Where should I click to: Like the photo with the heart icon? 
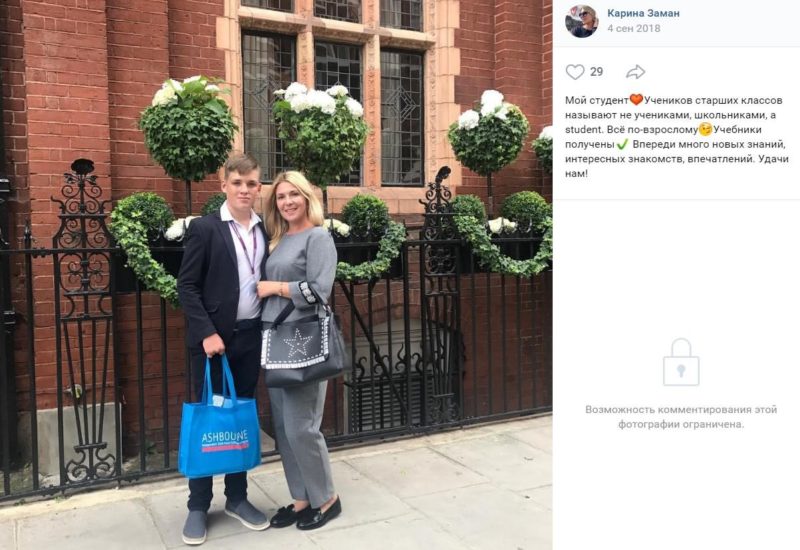coord(574,72)
